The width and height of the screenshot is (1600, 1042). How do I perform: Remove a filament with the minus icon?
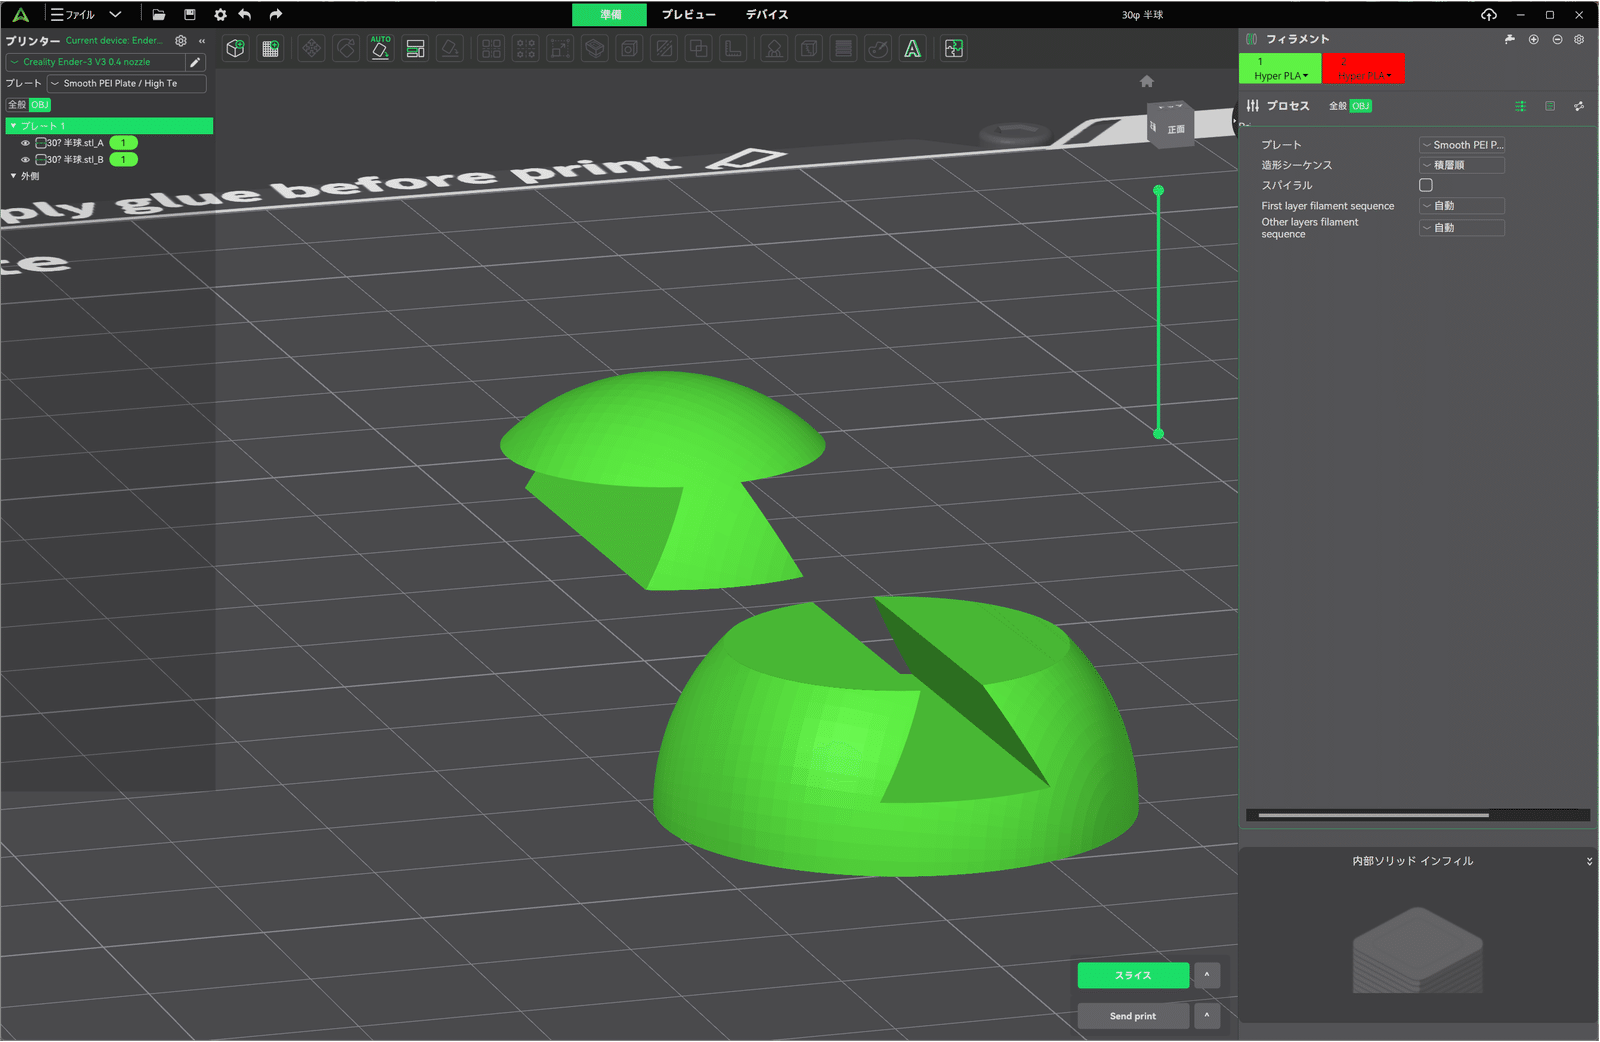point(1557,39)
